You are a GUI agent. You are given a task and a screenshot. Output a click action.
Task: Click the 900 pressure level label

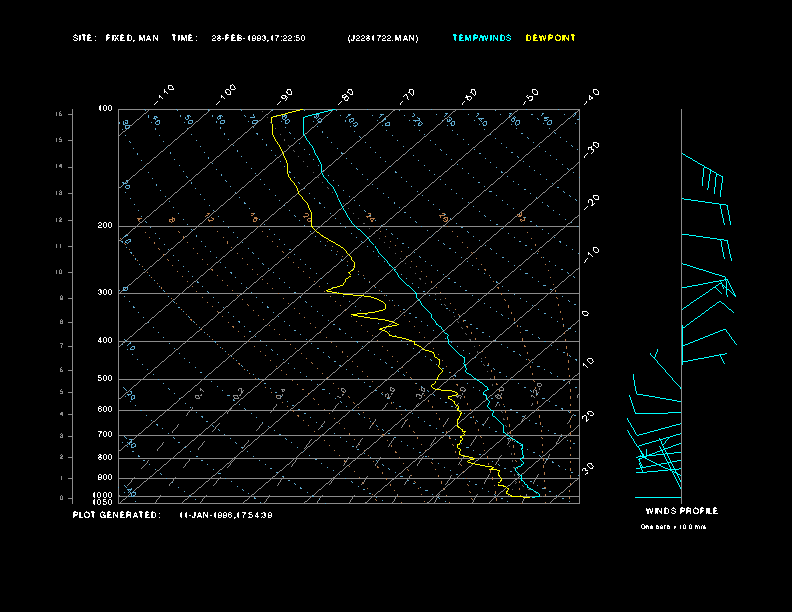105,478
